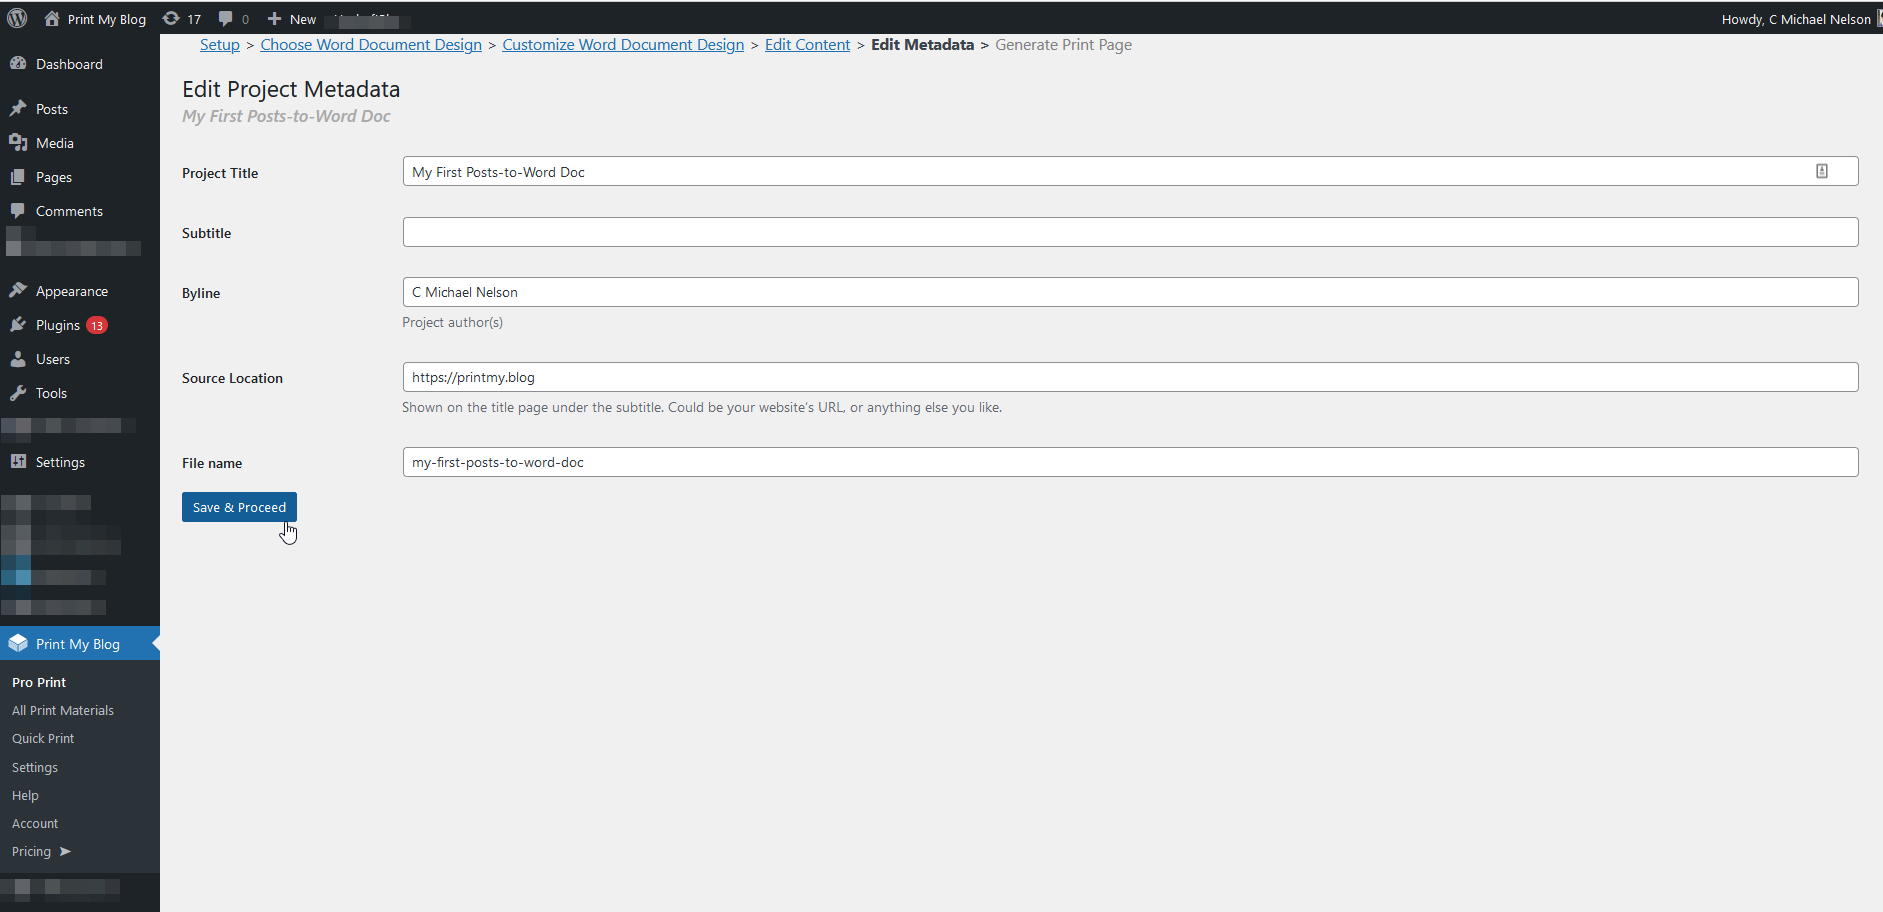The image size is (1883, 912).
Task: Click the Appearance paintbrush icon
Action: pyautogui.click(x=18, y=290)
